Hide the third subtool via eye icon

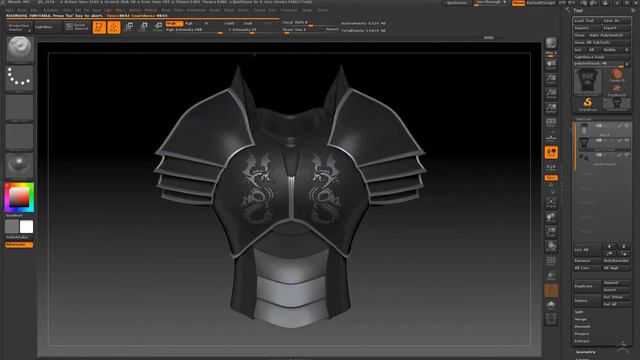point(627,156)
